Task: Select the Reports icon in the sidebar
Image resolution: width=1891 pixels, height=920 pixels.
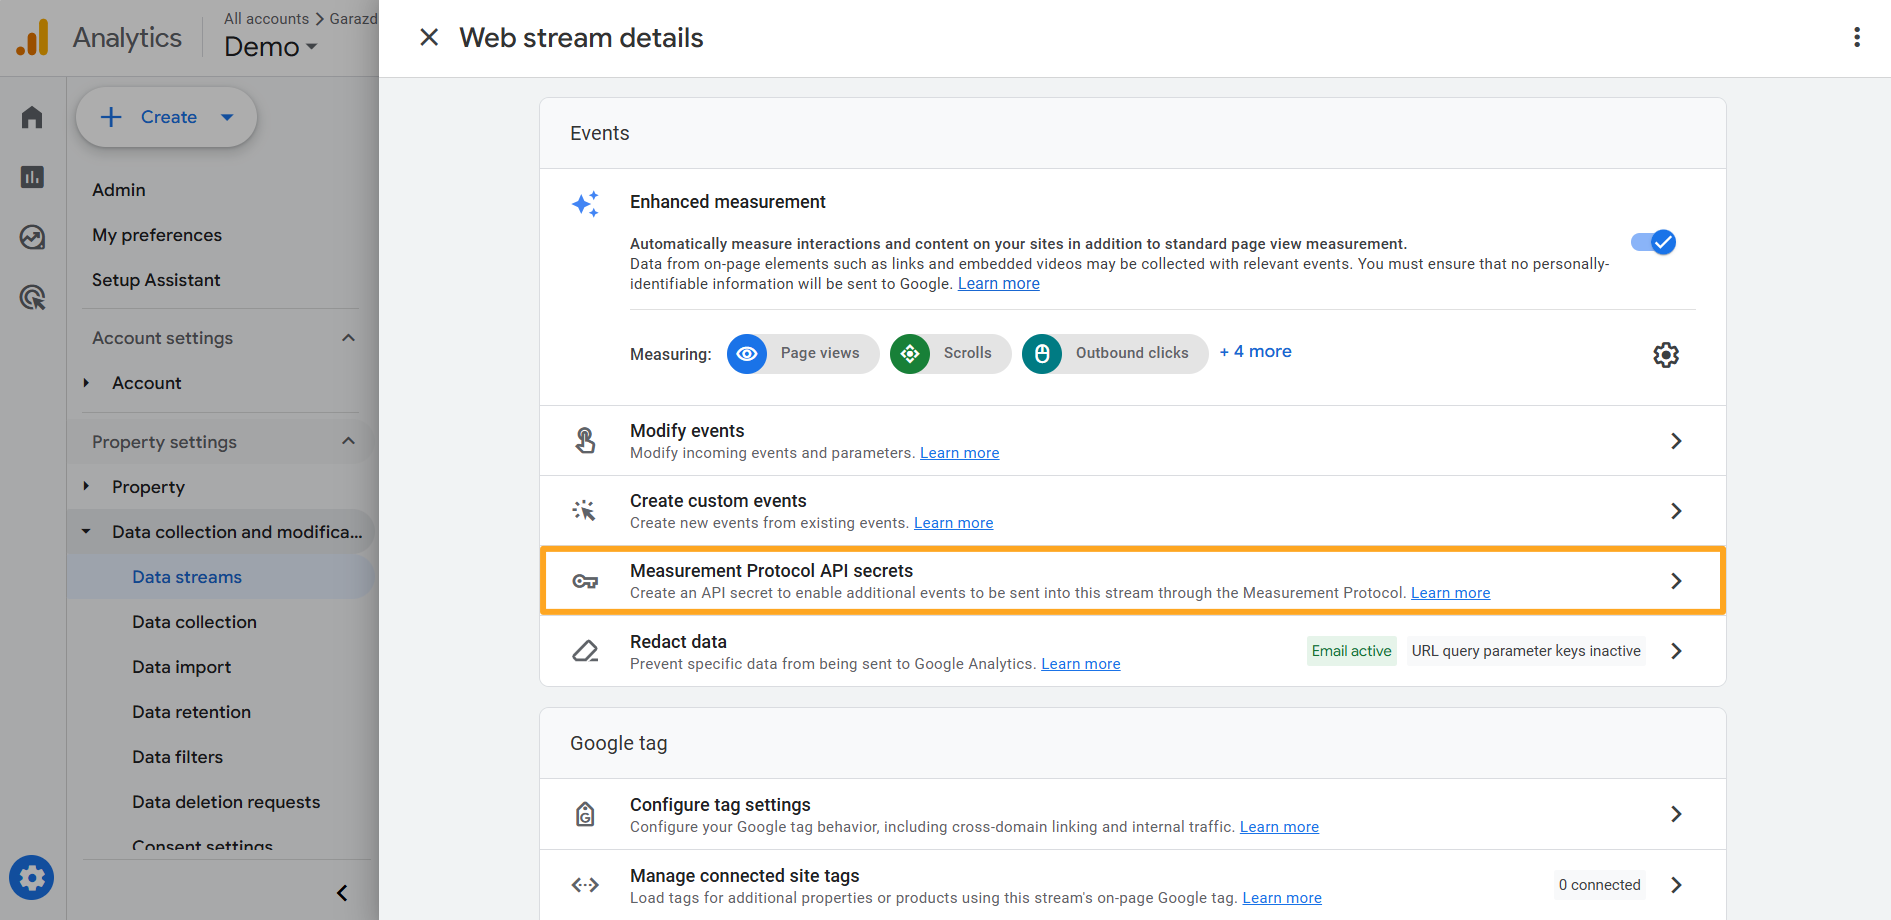Action: pos(31,177)
